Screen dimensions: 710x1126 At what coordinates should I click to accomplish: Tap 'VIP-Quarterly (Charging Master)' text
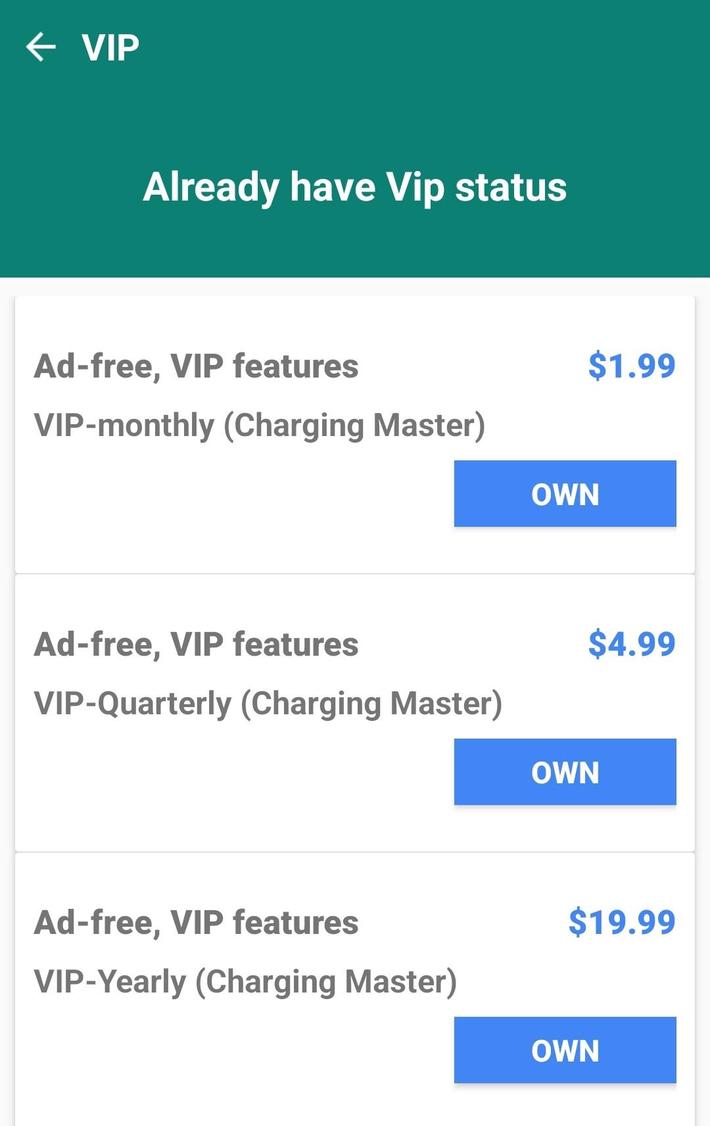click(x=268, y=703)
